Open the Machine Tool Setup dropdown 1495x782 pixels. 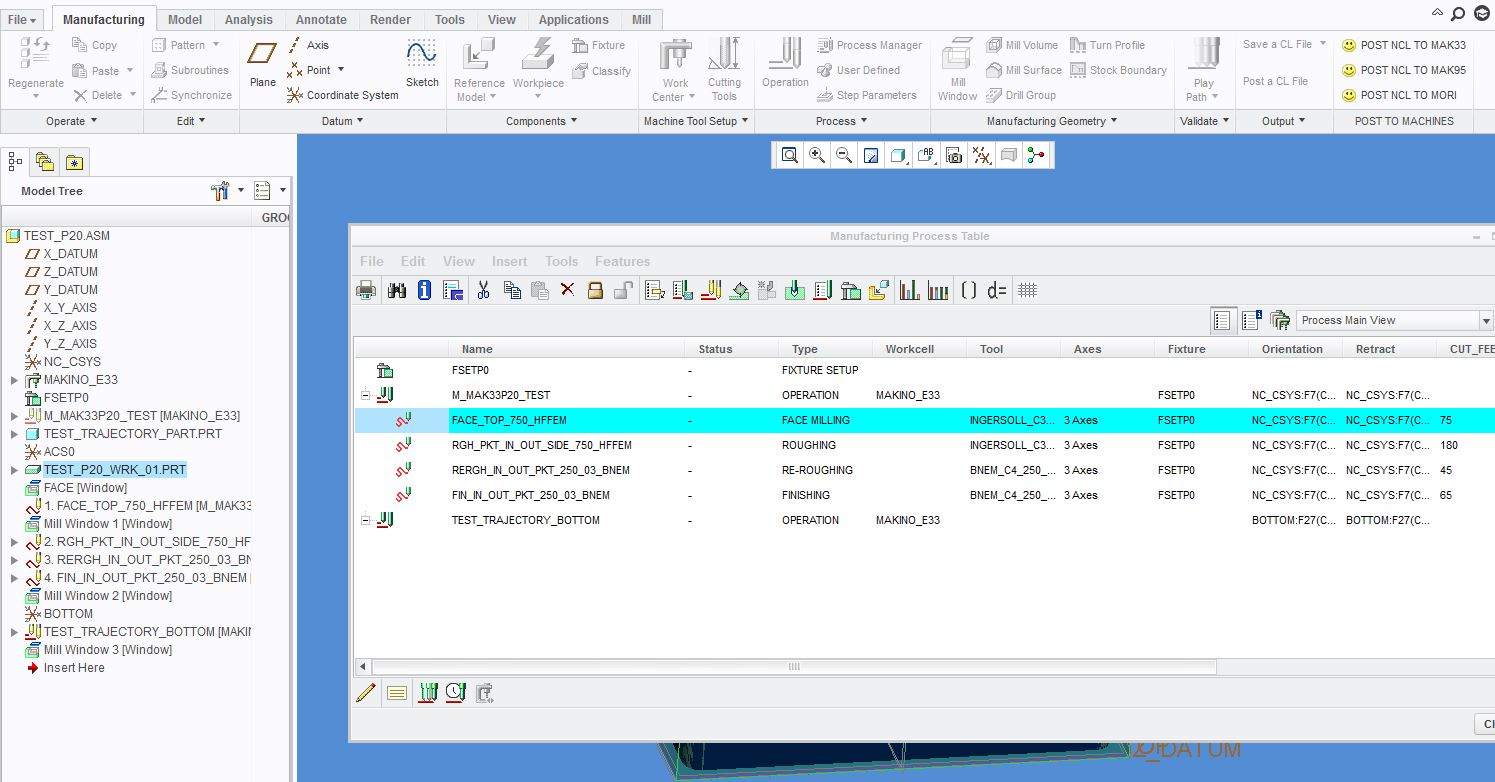coord(697,121)
